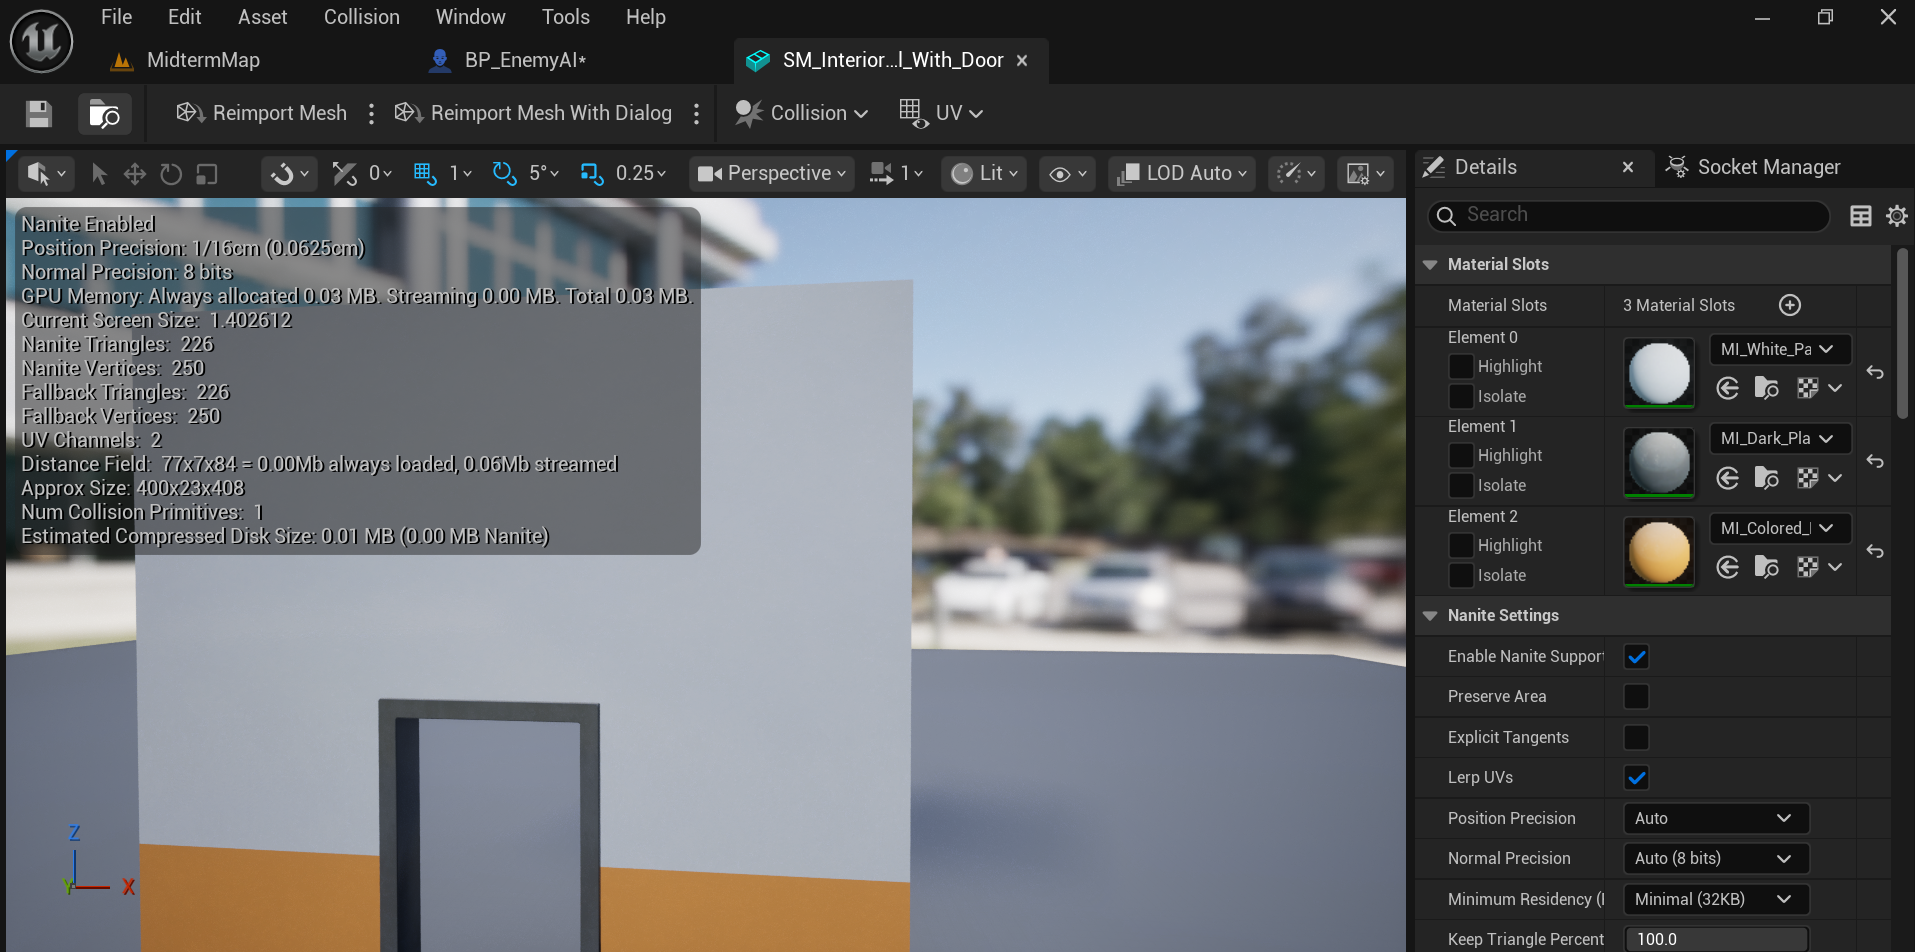Open the File menu
The width and height of the screenshot is (1915, 952).
(x=116, y=17)
